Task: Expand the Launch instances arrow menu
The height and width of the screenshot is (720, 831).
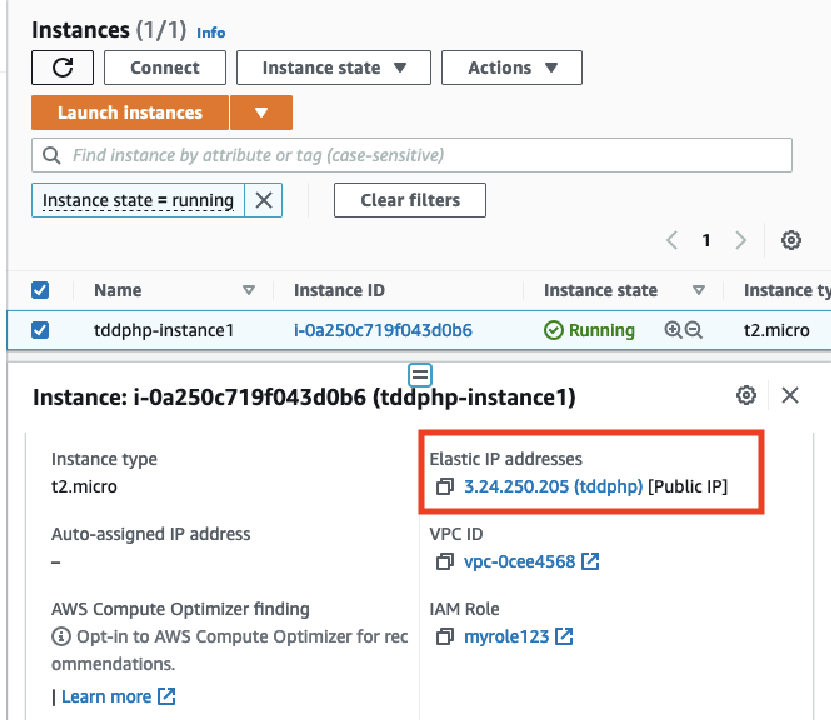Action: [x=261, y=112]
